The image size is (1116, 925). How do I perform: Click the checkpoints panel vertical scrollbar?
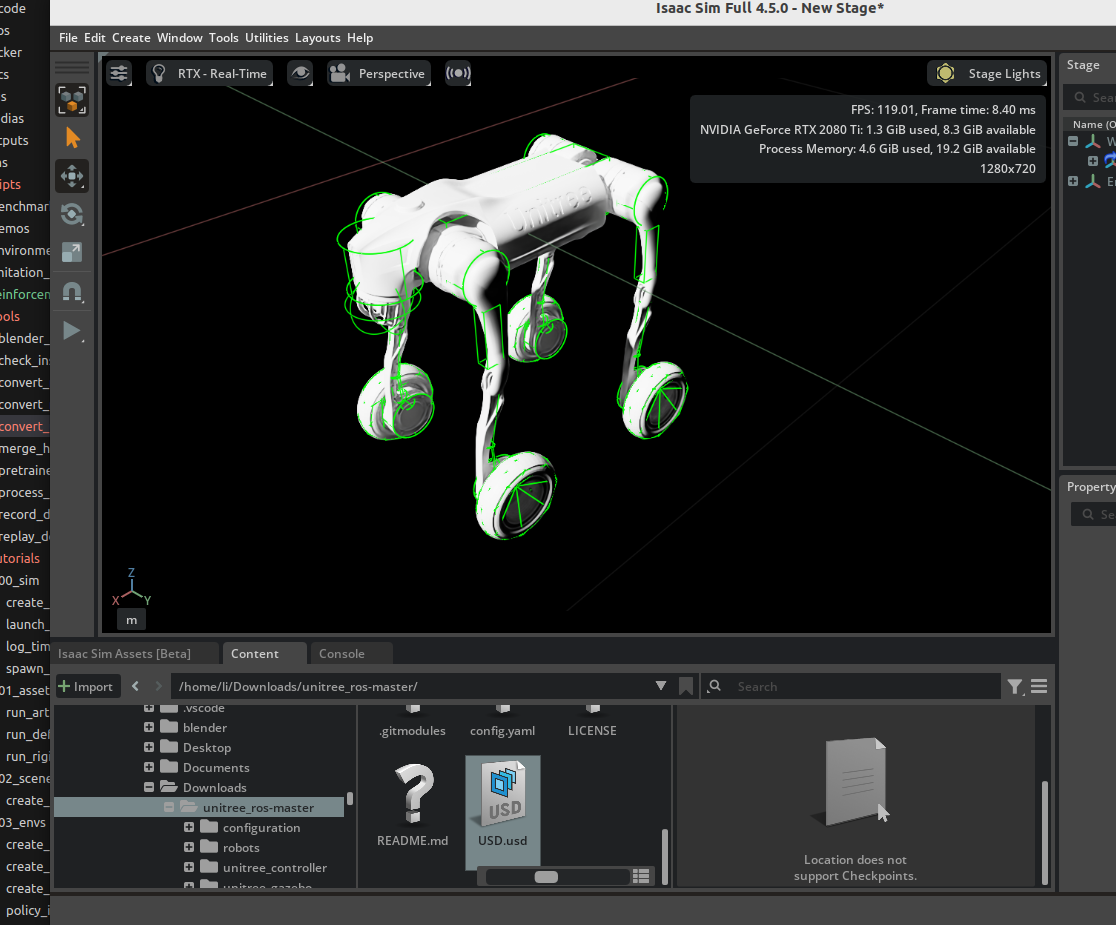pyautogui.click(x=1045, y=832)
